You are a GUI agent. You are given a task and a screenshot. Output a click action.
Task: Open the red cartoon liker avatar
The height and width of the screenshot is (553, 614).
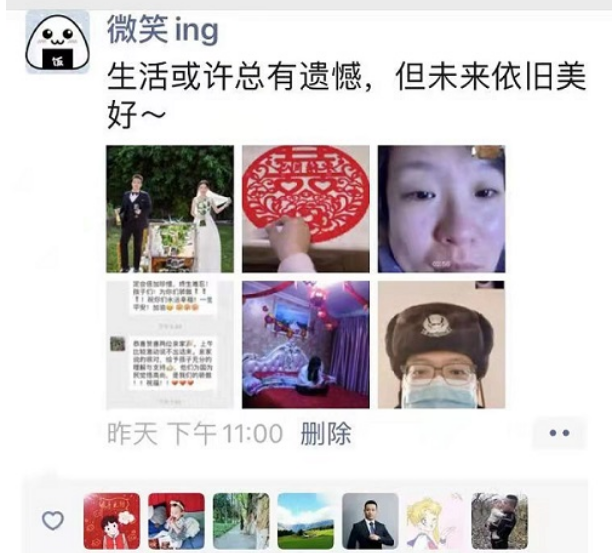pyautogui.click(x=112, y=521)
